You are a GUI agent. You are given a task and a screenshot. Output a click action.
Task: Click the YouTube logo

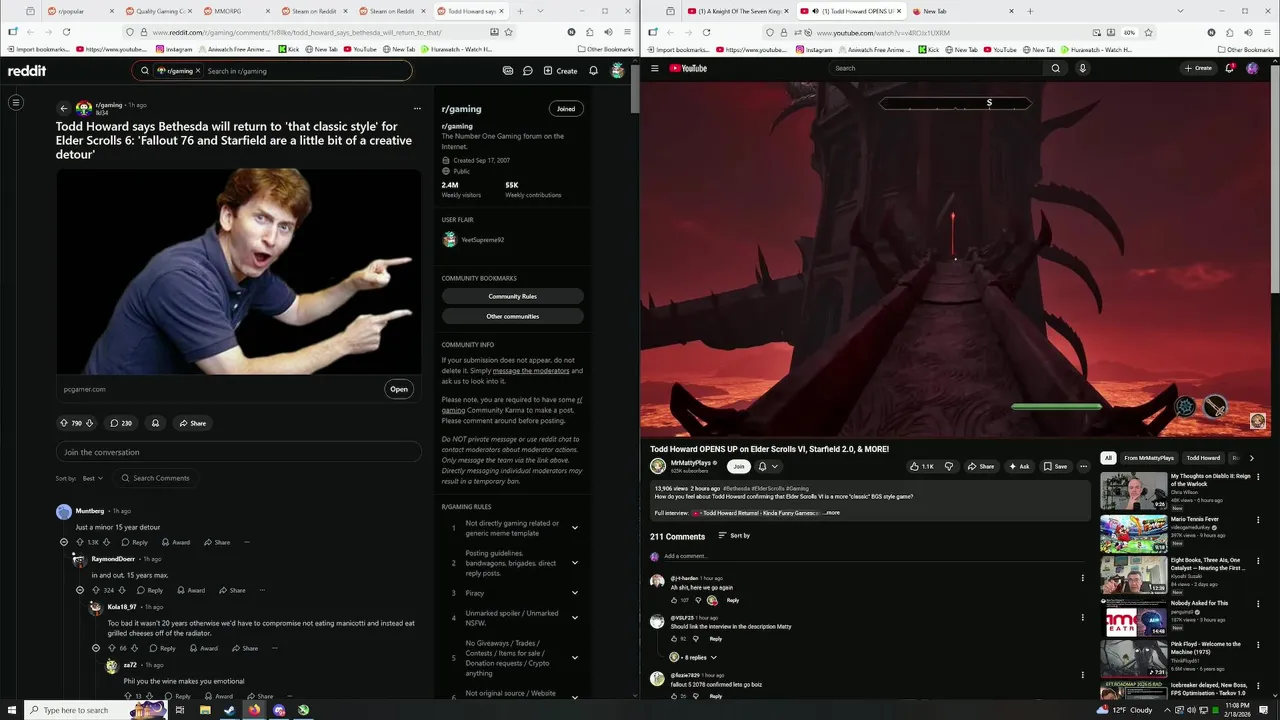pos(688,68)
